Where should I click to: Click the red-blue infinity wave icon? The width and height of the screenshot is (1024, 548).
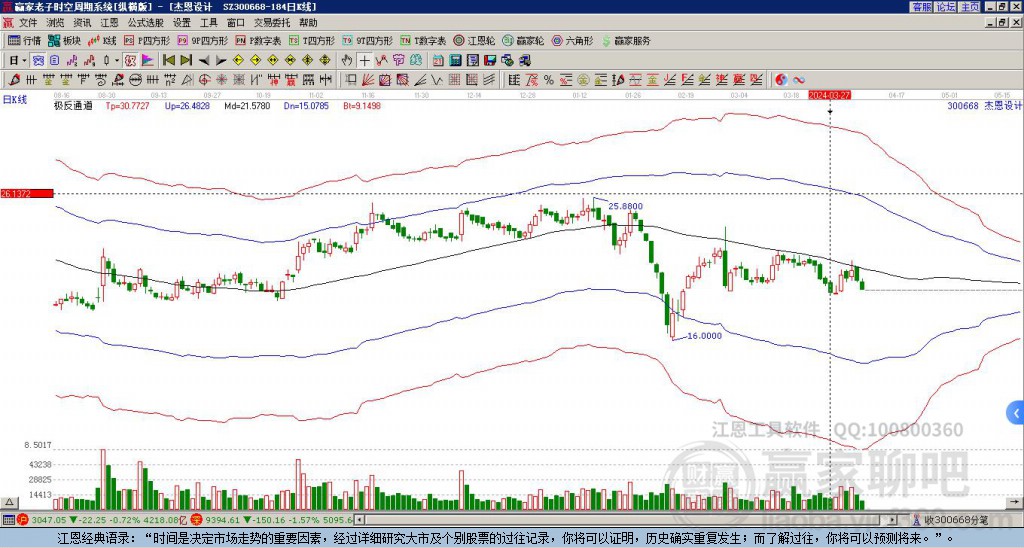point(799,80)
